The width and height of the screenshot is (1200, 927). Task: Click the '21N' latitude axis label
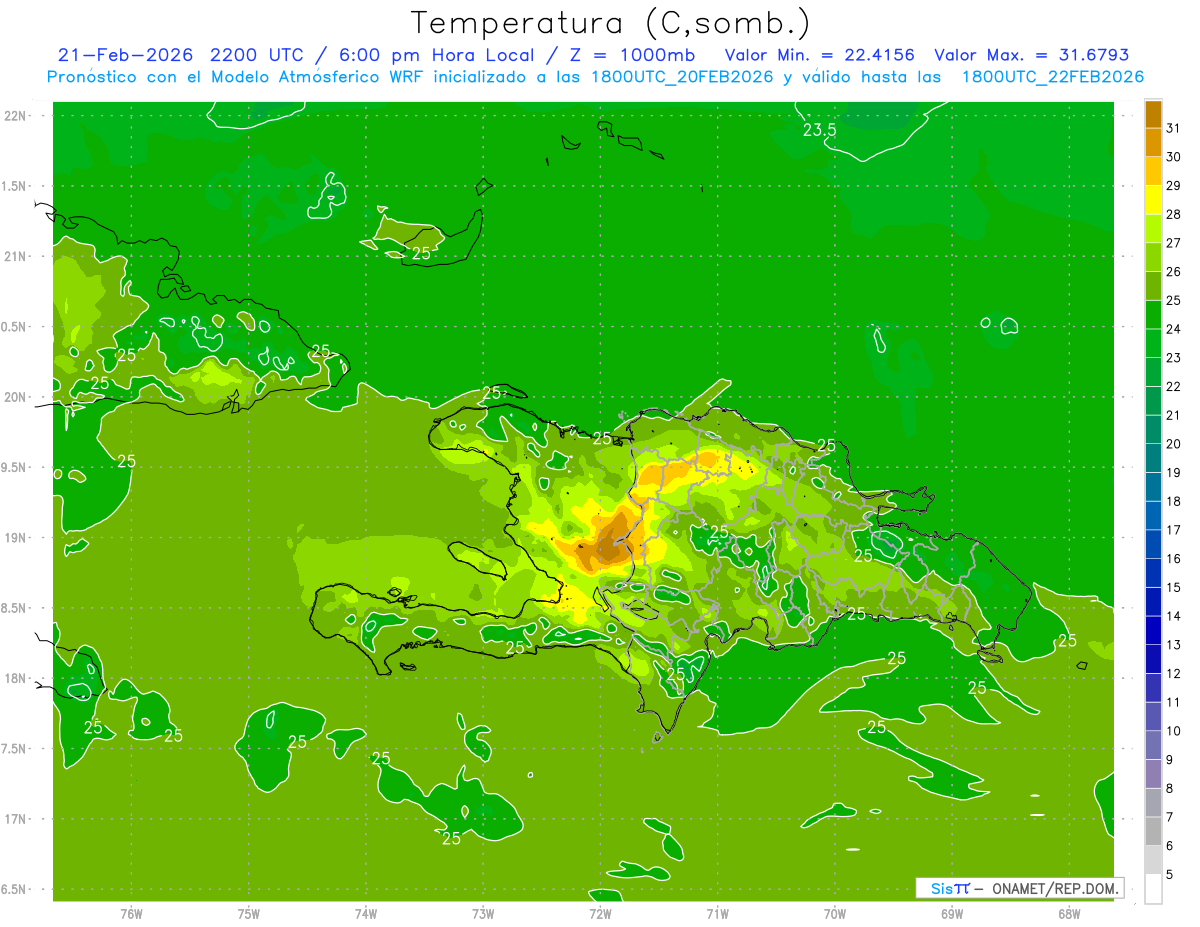point(16,256)
